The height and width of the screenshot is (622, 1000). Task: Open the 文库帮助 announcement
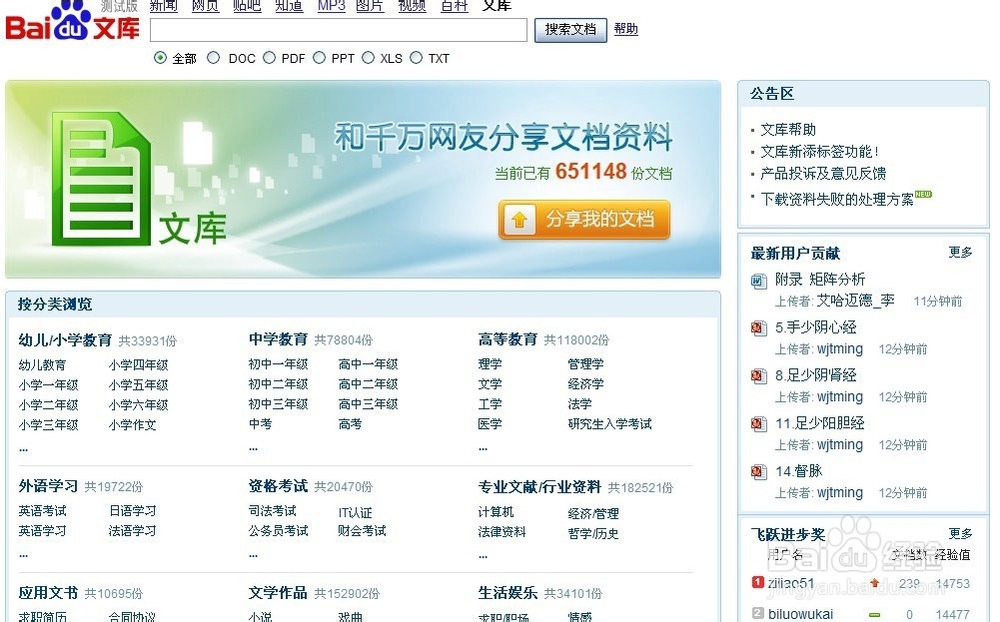coord(788,130)
